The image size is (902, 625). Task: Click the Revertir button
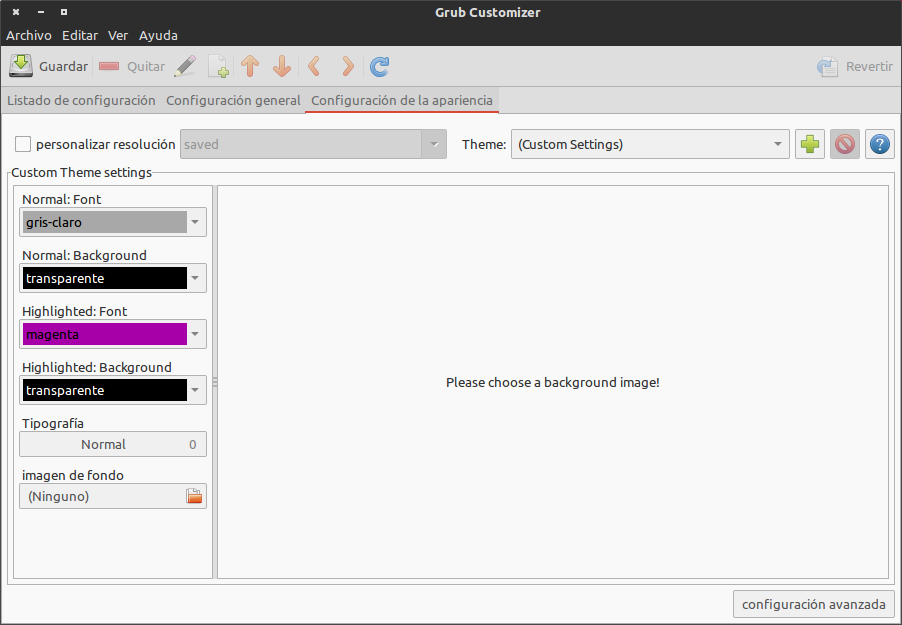(x=855, y=65)
